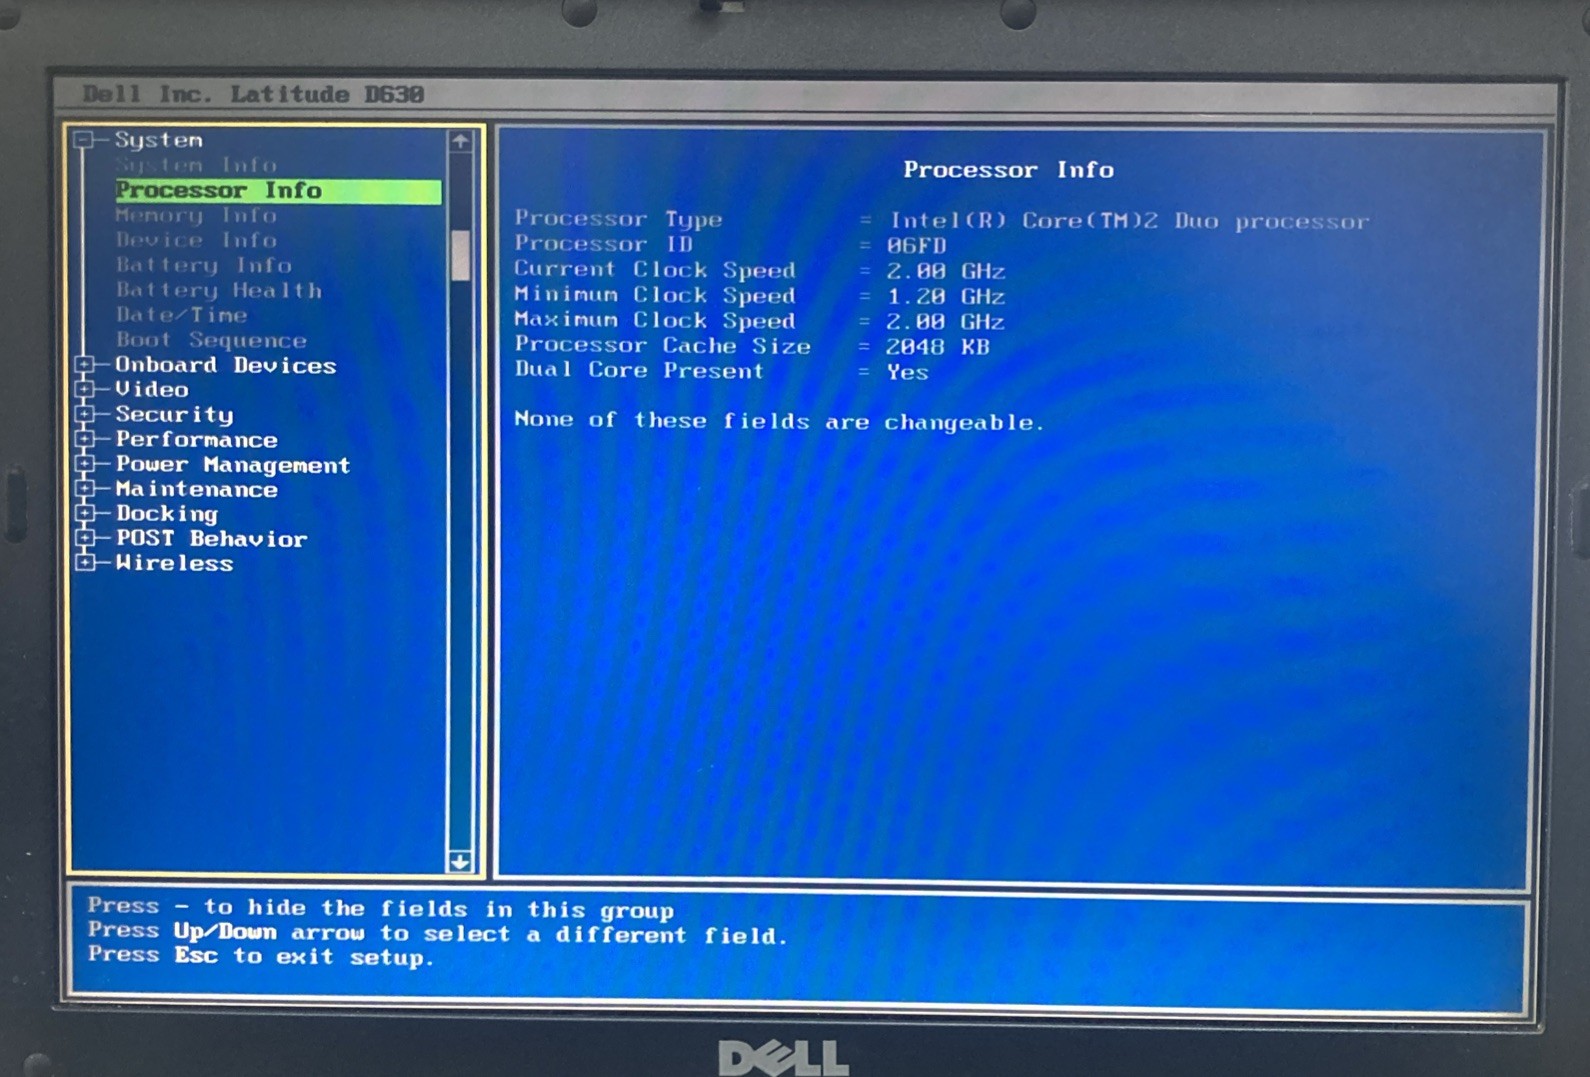Image resolution: width=1590 pixels, height=1077 pixels.
Task: Select the Performance label
Action: click(x=196, y=439)
